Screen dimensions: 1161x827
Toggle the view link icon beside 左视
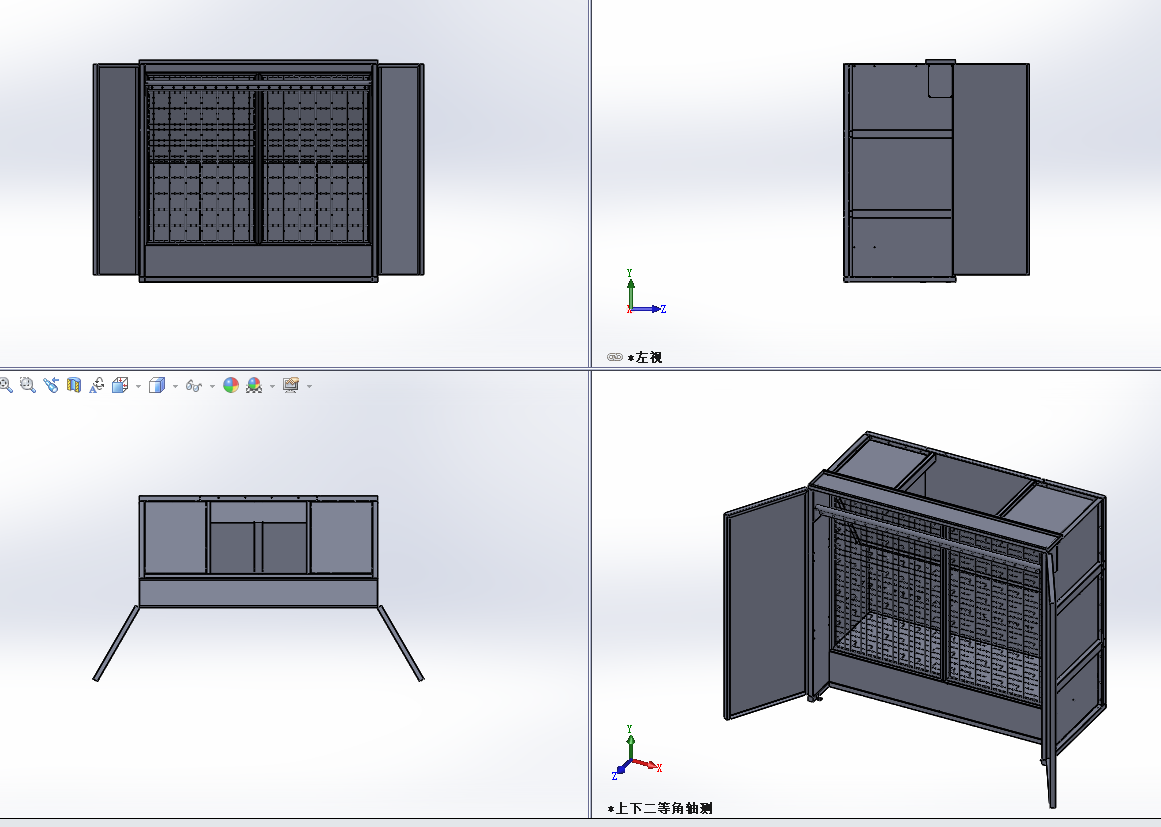click(615, 357)
